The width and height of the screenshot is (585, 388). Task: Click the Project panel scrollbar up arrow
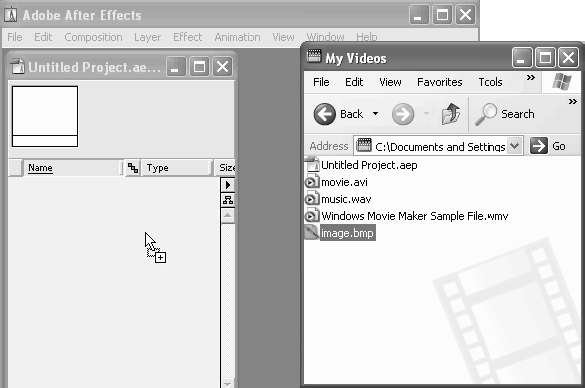tap(228, 216)
